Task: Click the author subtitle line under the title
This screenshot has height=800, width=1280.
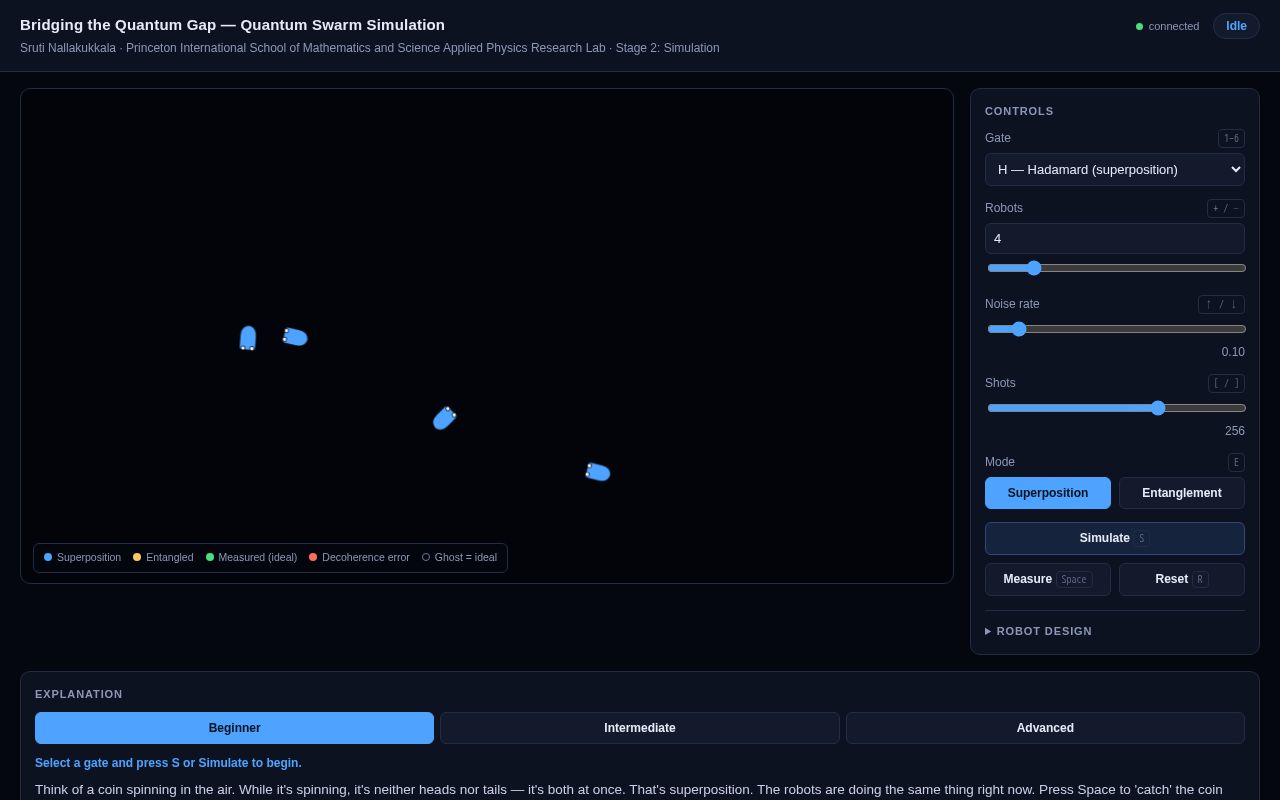Action: point(369,48)
